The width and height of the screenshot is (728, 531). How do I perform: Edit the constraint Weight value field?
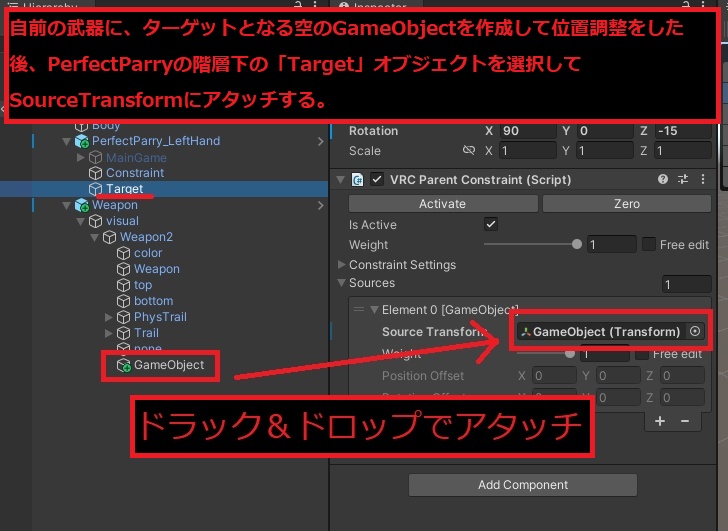click(x=611, y=245)
